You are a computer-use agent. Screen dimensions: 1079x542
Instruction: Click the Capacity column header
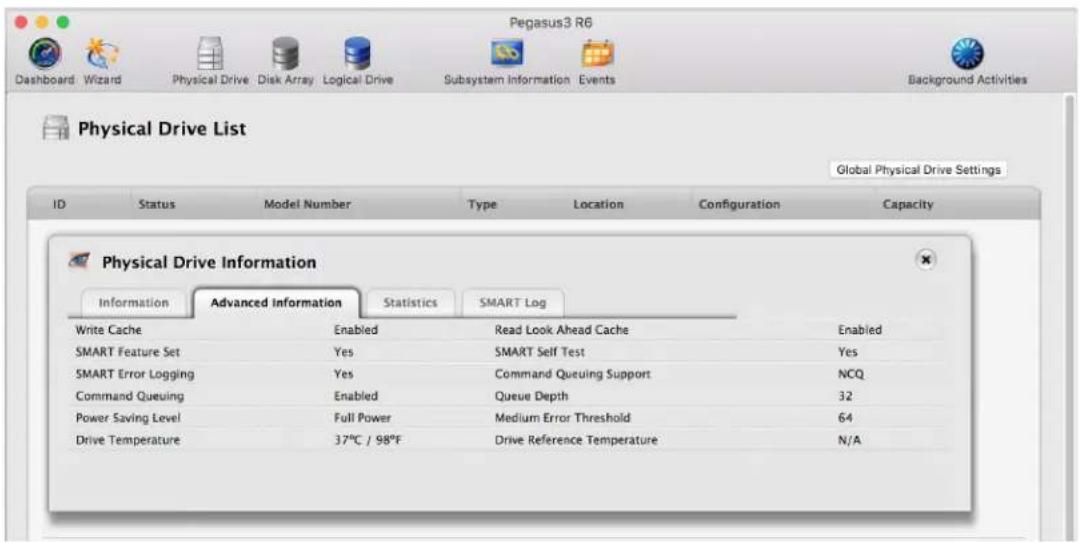(x=908, y=204)
